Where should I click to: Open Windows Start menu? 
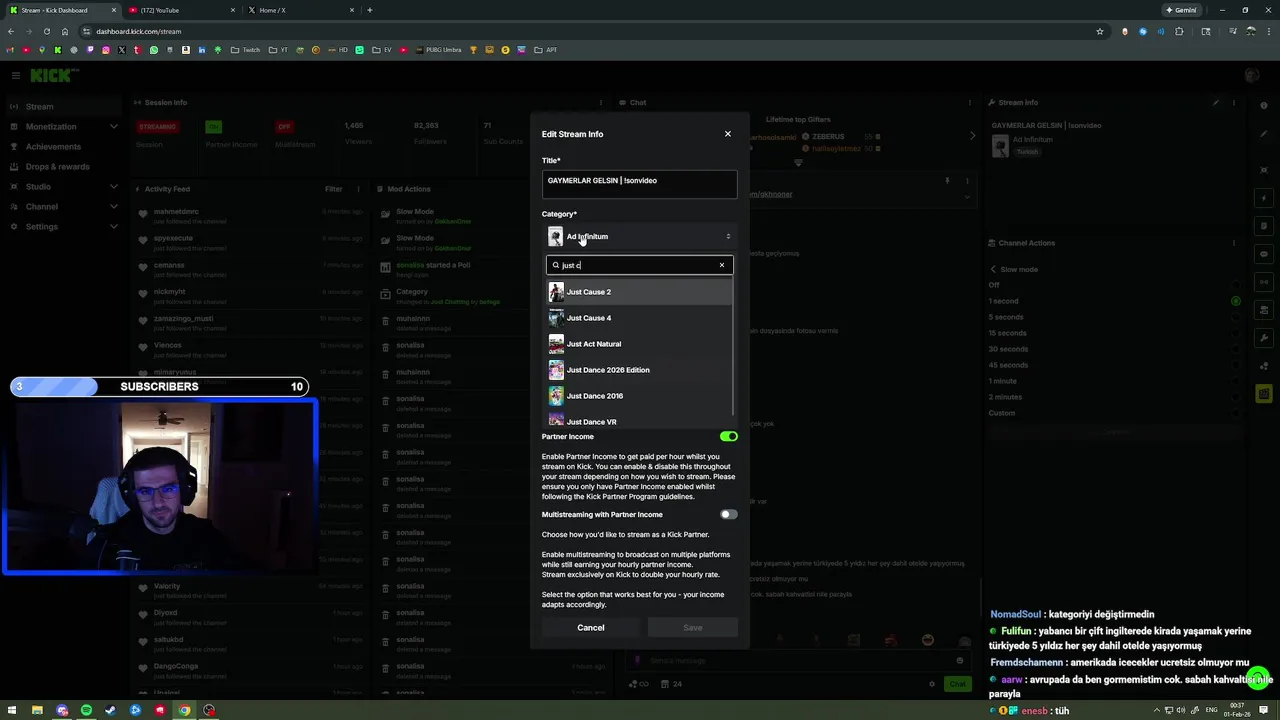click(x=12, y=710)
